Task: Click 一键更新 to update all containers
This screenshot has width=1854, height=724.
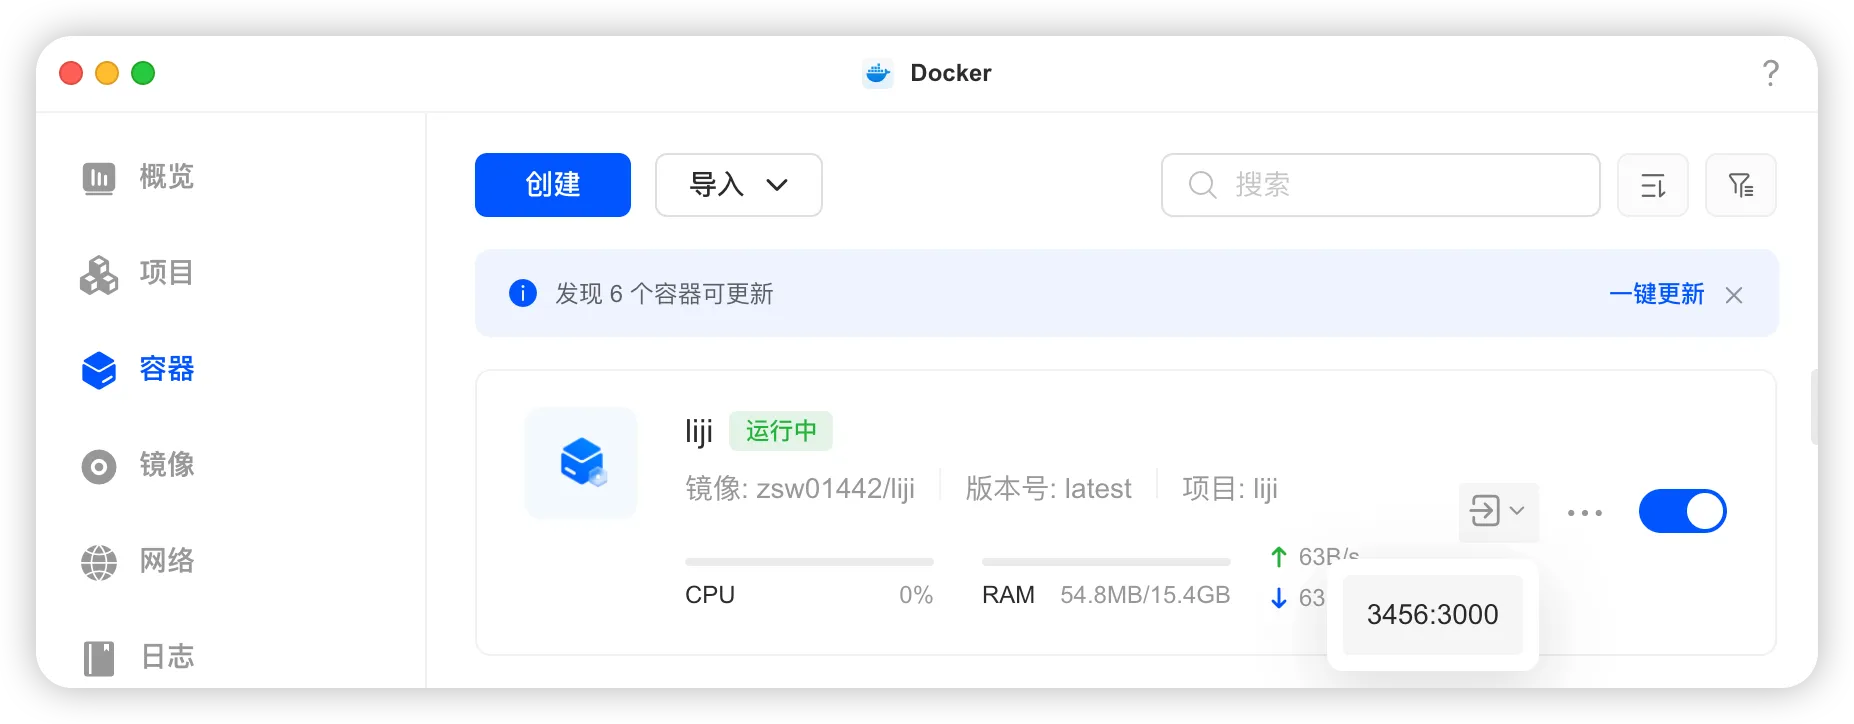Action: (1657, 294)
